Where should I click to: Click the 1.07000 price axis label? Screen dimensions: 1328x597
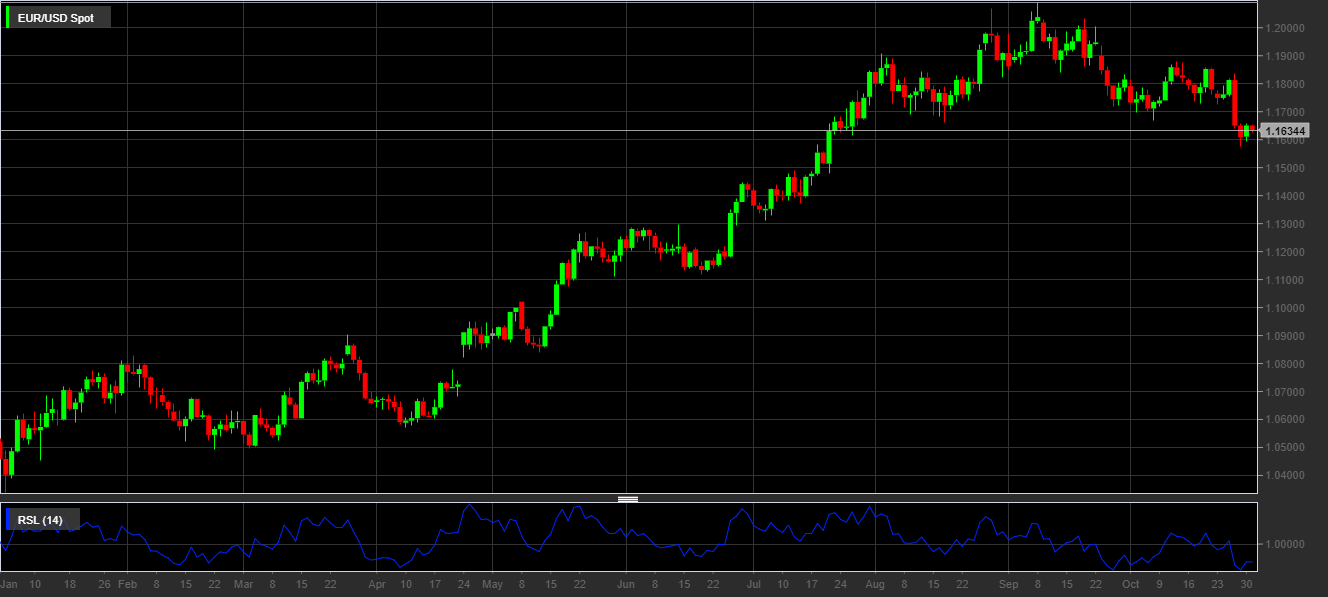coord(1286,392)
